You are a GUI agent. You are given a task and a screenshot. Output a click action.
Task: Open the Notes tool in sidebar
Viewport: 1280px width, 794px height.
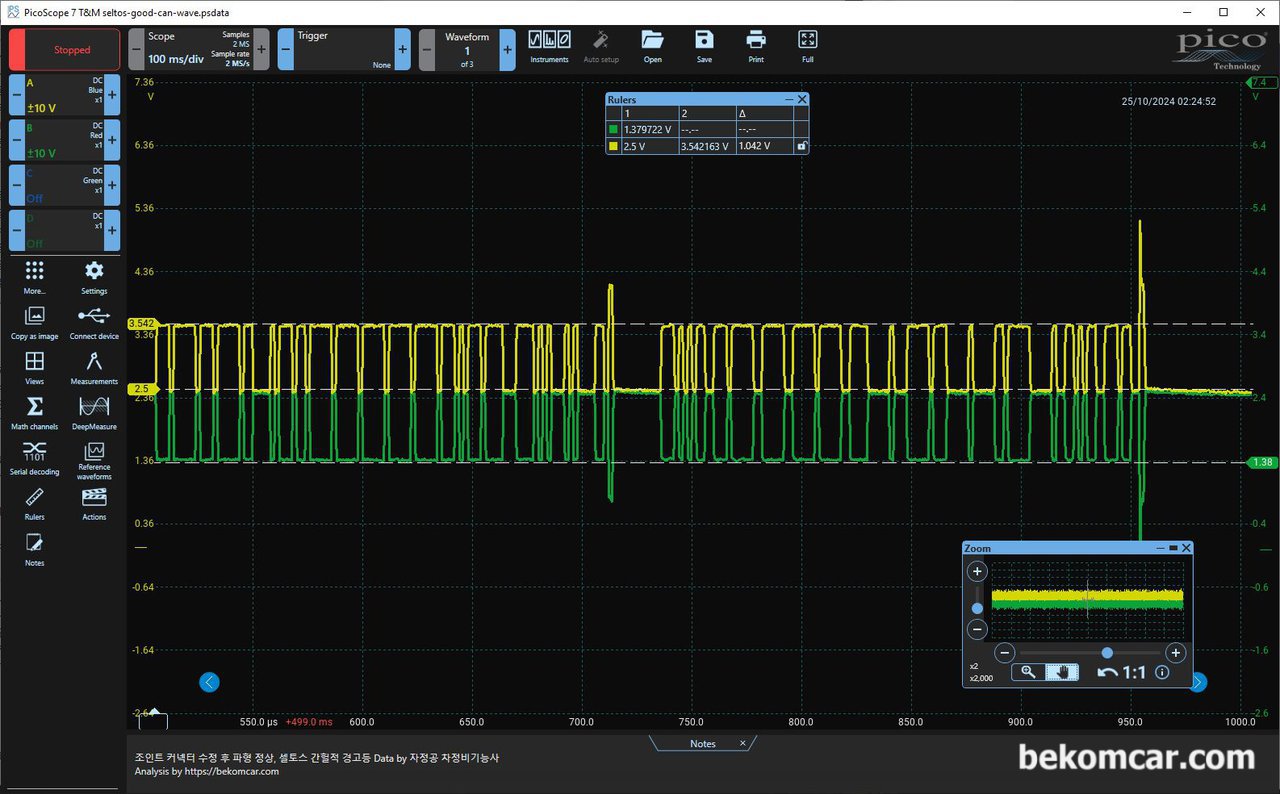pos(35,550)
